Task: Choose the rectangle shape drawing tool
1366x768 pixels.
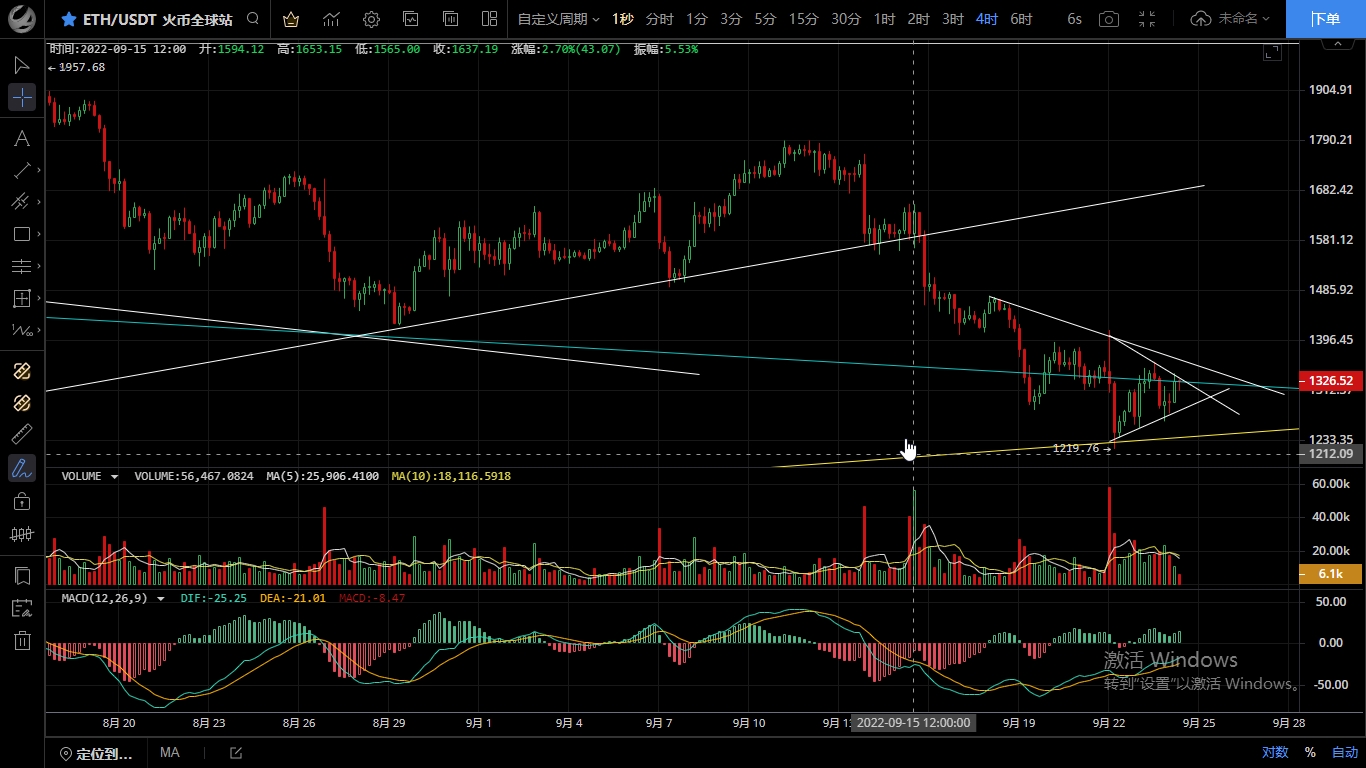Action: [22, 235]
